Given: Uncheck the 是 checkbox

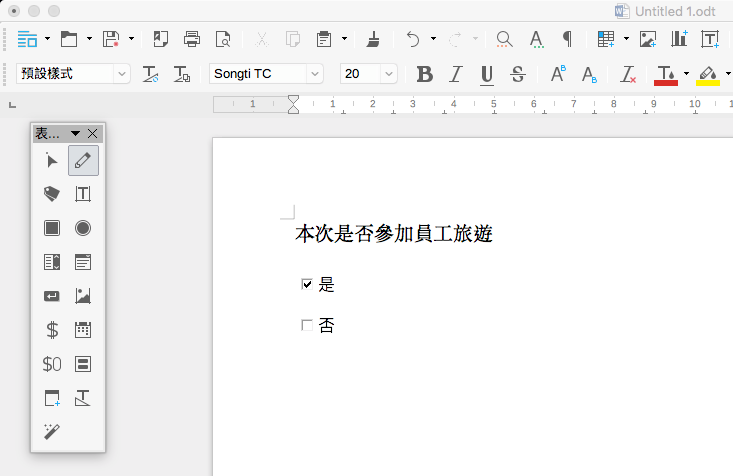Looking at the screenshot, I should click(307, 285).
